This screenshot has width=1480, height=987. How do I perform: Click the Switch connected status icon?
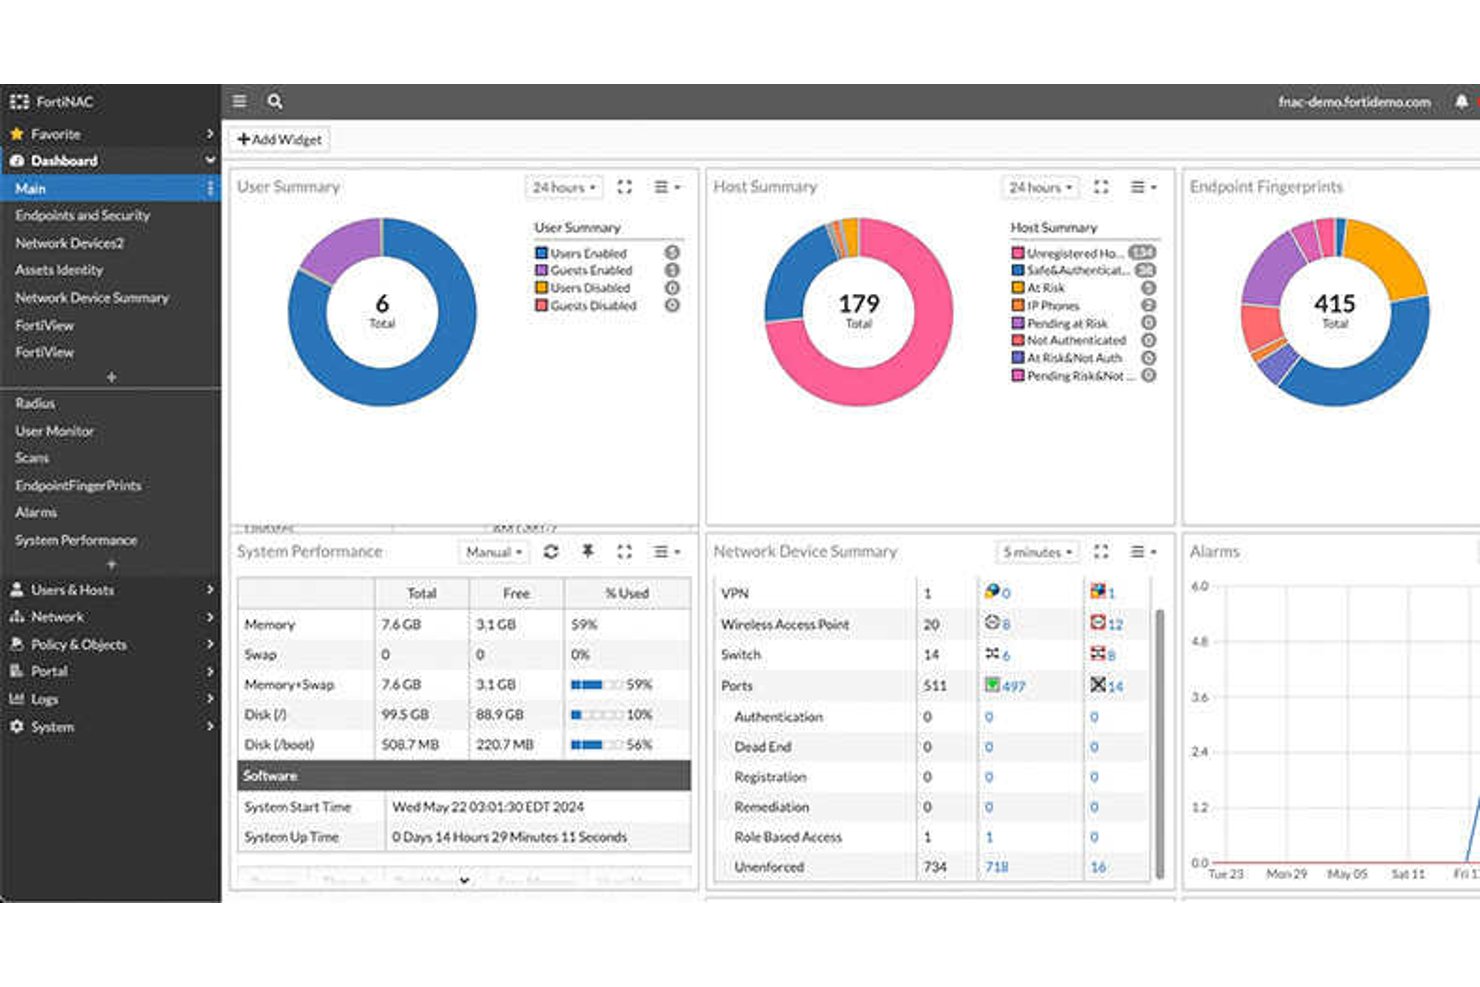pos(992,654)
